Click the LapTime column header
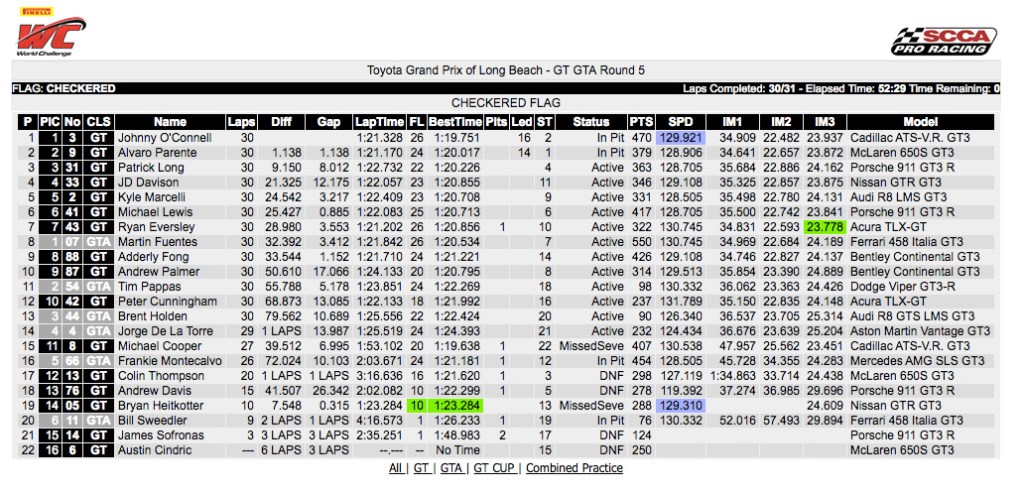Screen dimensions: 1024x494 coord(379,122)
